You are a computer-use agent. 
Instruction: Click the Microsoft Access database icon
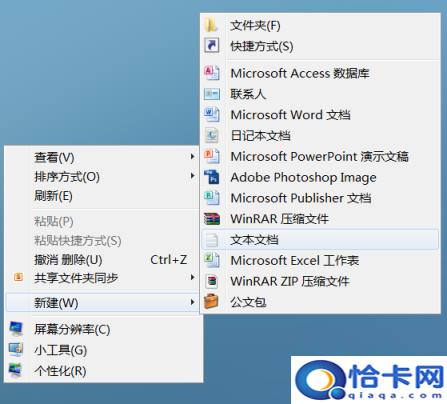tap(212, 73)
